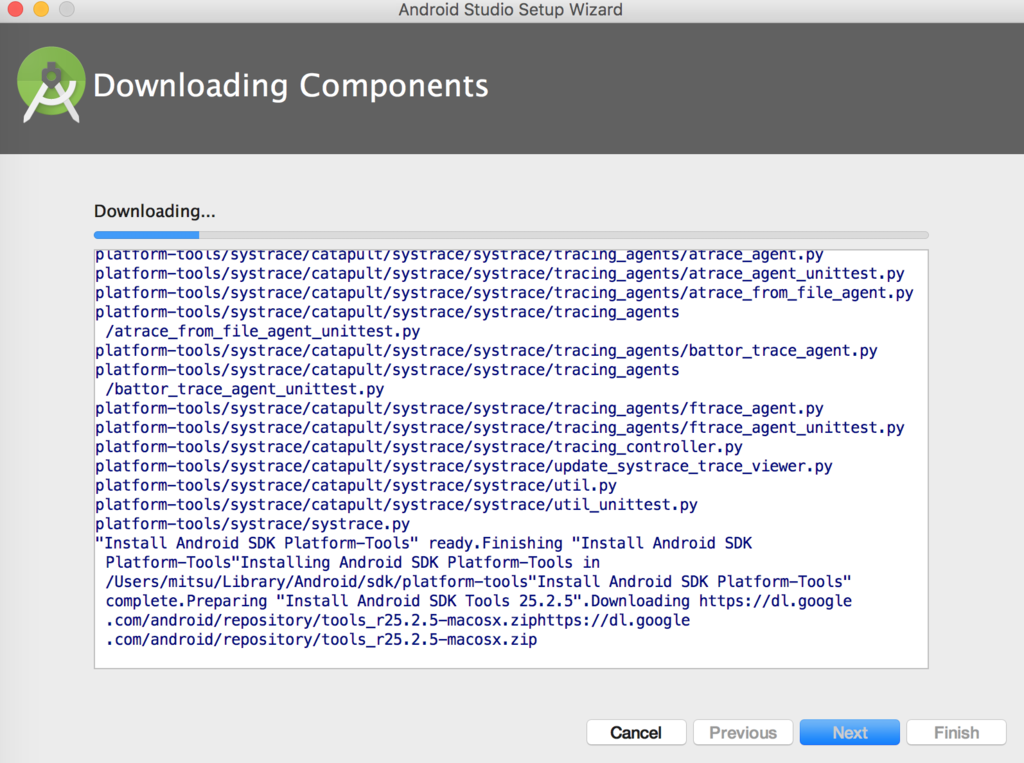Image resolution: width=1024 pixels, height=763 pixels.
Task: Click the line starting 'Platform-Tools"Installing Android SDK'
Action: pos(353,562)
